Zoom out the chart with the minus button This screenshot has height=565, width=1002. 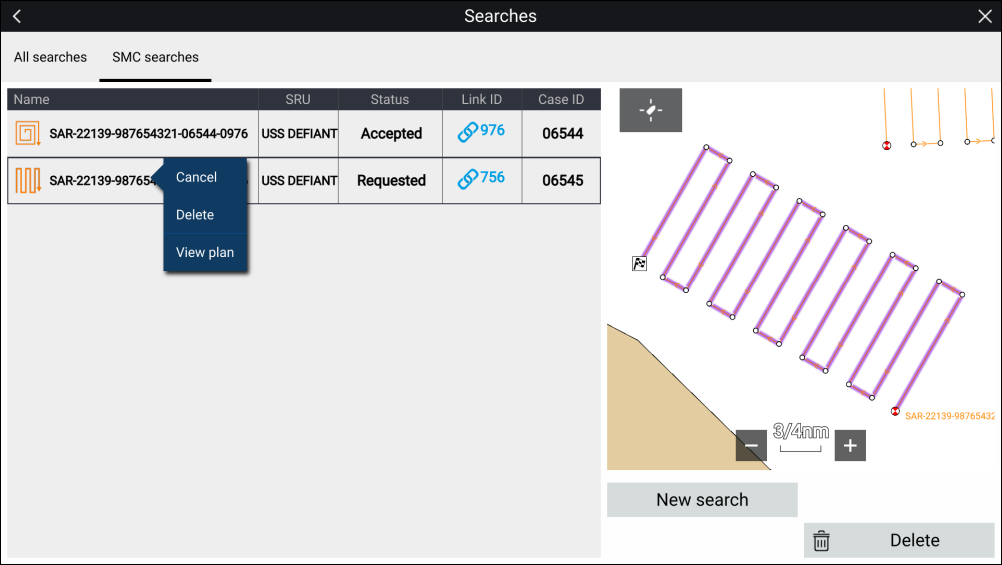click(x=751, y=446)
